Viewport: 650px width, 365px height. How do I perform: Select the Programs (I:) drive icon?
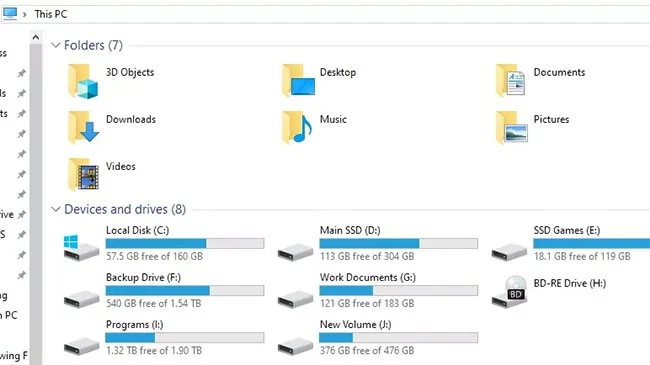click(81, 347)
